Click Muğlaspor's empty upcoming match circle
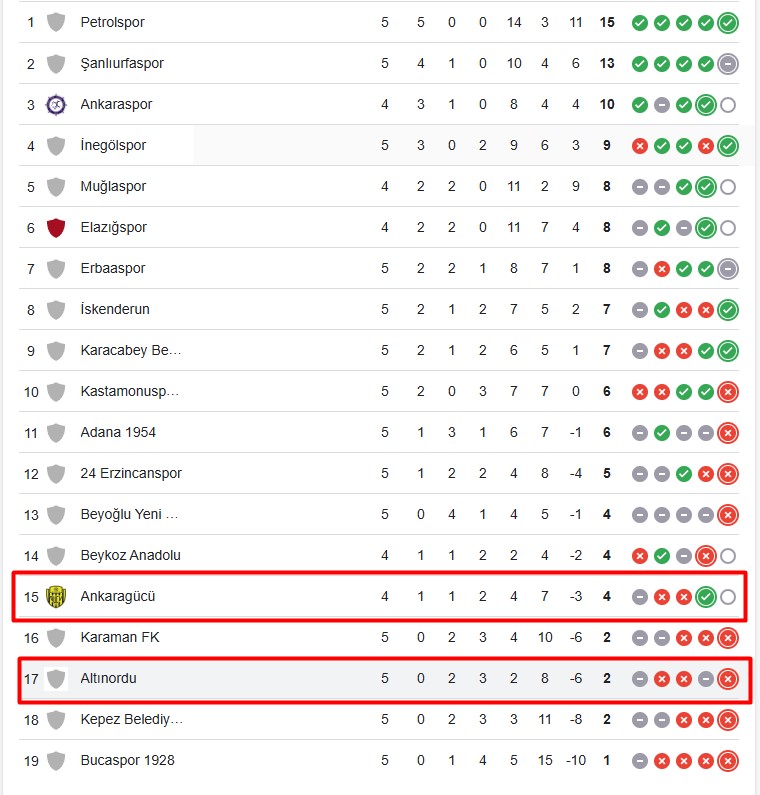The image size is (760, 795). tap(728, 187)
